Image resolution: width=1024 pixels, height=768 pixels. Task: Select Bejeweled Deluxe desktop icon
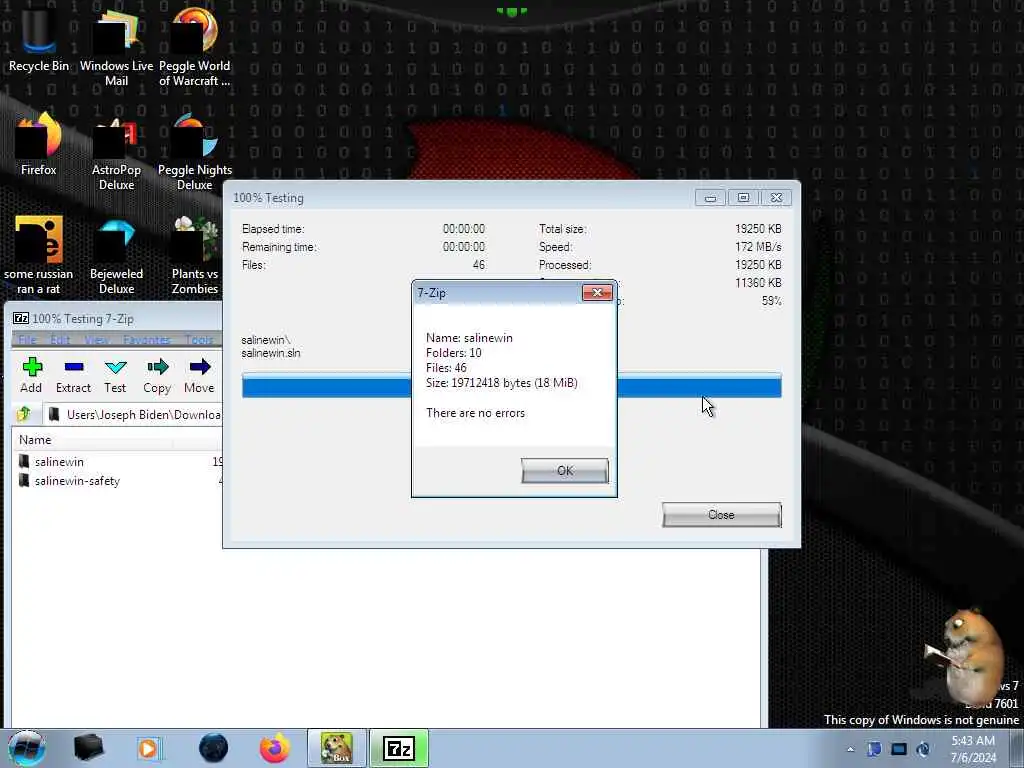tap(116, 255)
